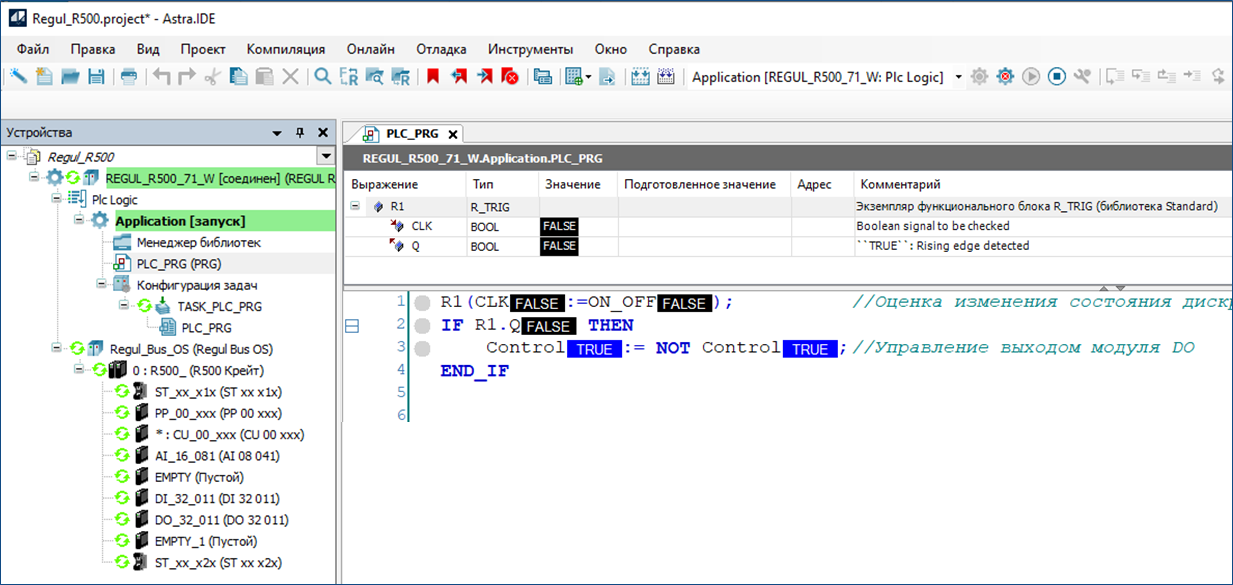Select DO_32_011 module in device tree
The image size is (1233, 585).
click(x=220, y=520)
